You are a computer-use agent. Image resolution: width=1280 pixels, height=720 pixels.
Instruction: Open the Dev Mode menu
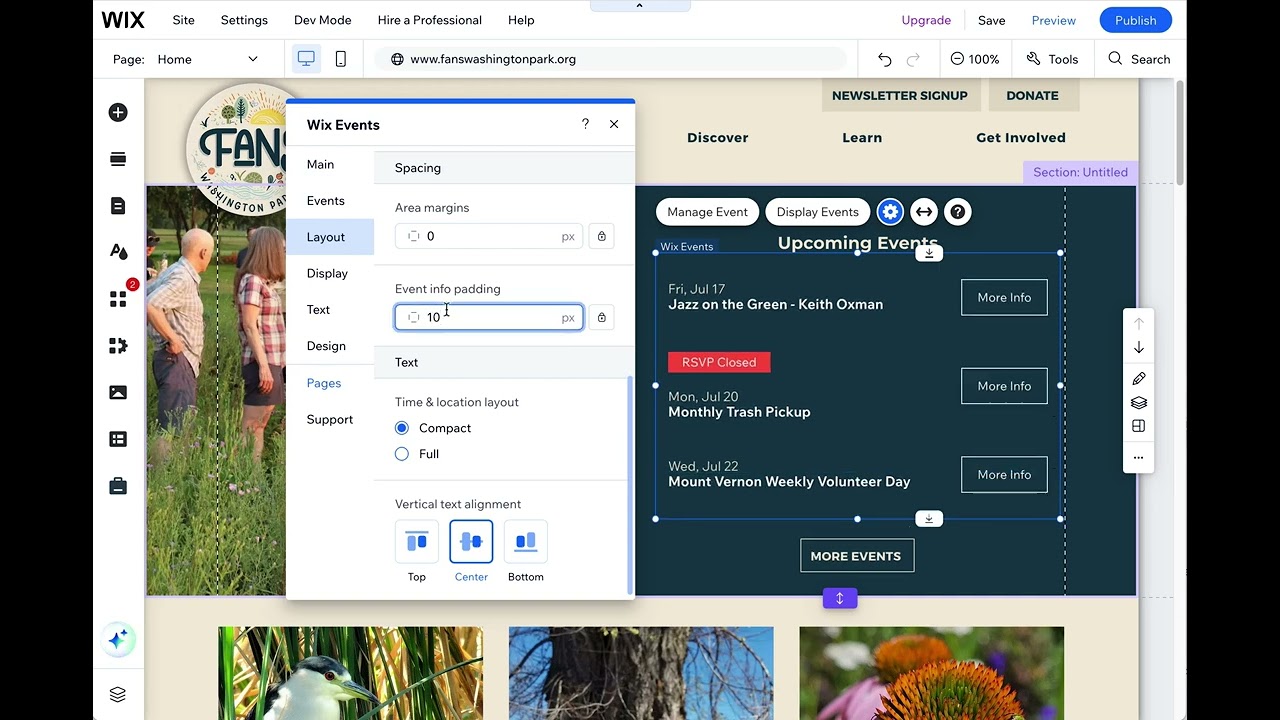point(322,20)
